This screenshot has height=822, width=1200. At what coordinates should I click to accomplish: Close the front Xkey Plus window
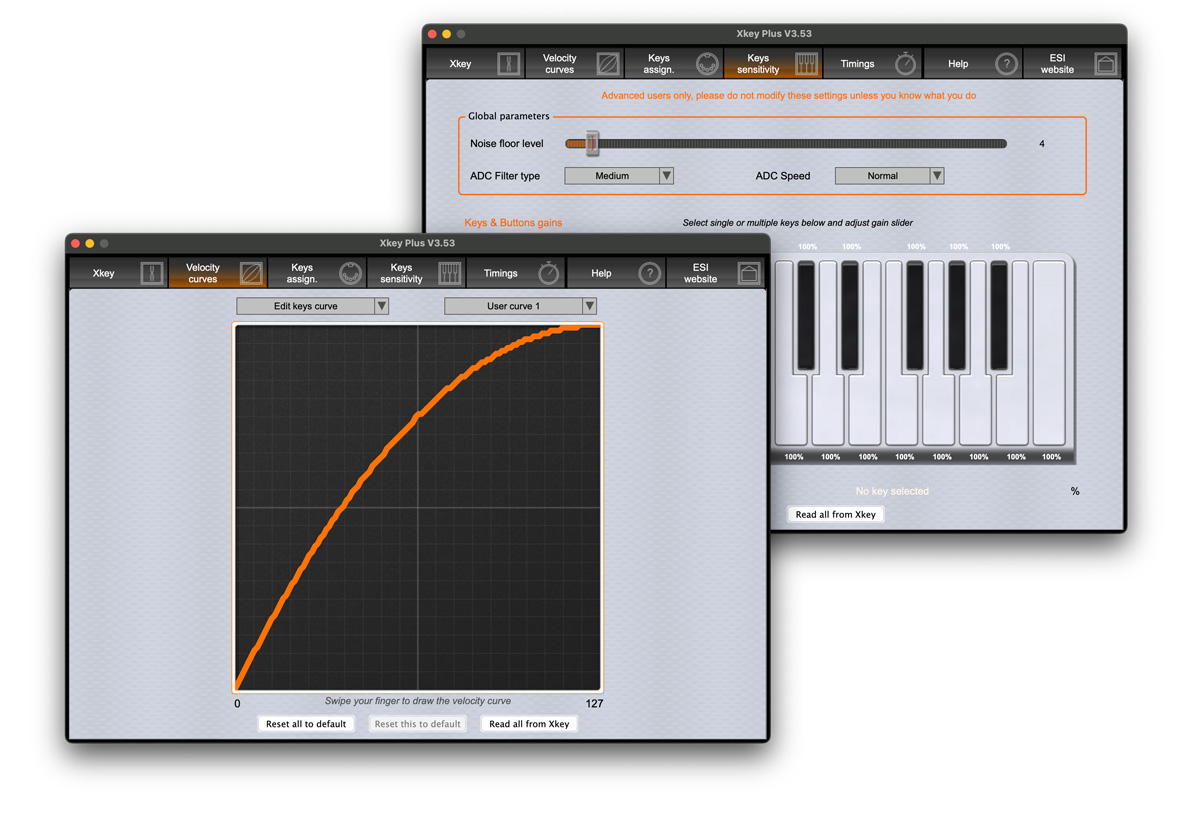point(75,243)
